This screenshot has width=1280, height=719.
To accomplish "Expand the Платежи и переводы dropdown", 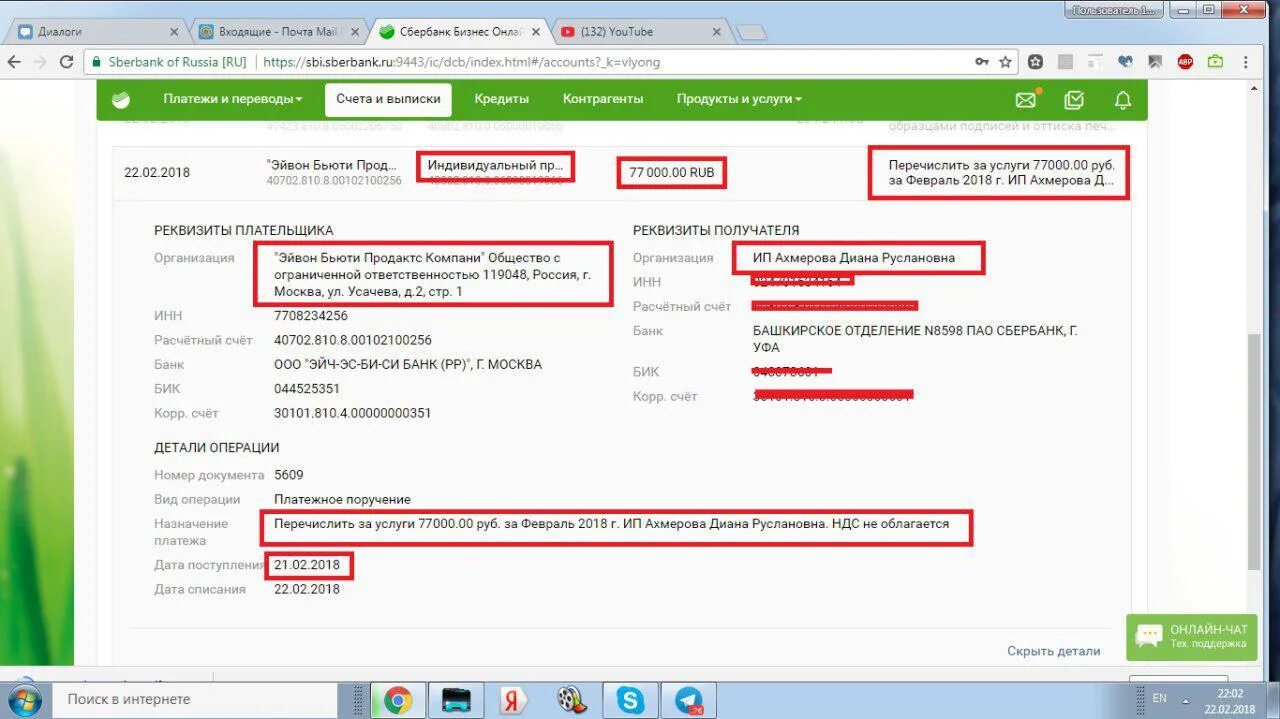I will point(232,99).
